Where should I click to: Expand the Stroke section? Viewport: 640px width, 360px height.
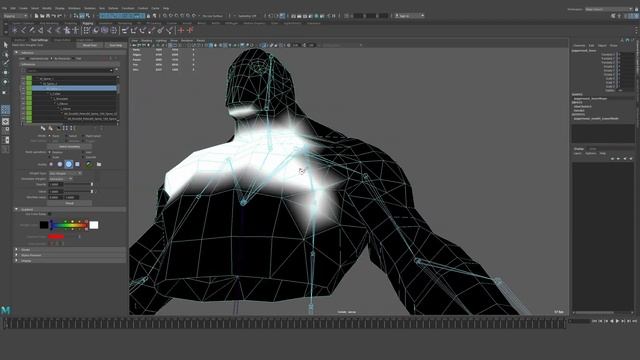[x=16, y=249]
